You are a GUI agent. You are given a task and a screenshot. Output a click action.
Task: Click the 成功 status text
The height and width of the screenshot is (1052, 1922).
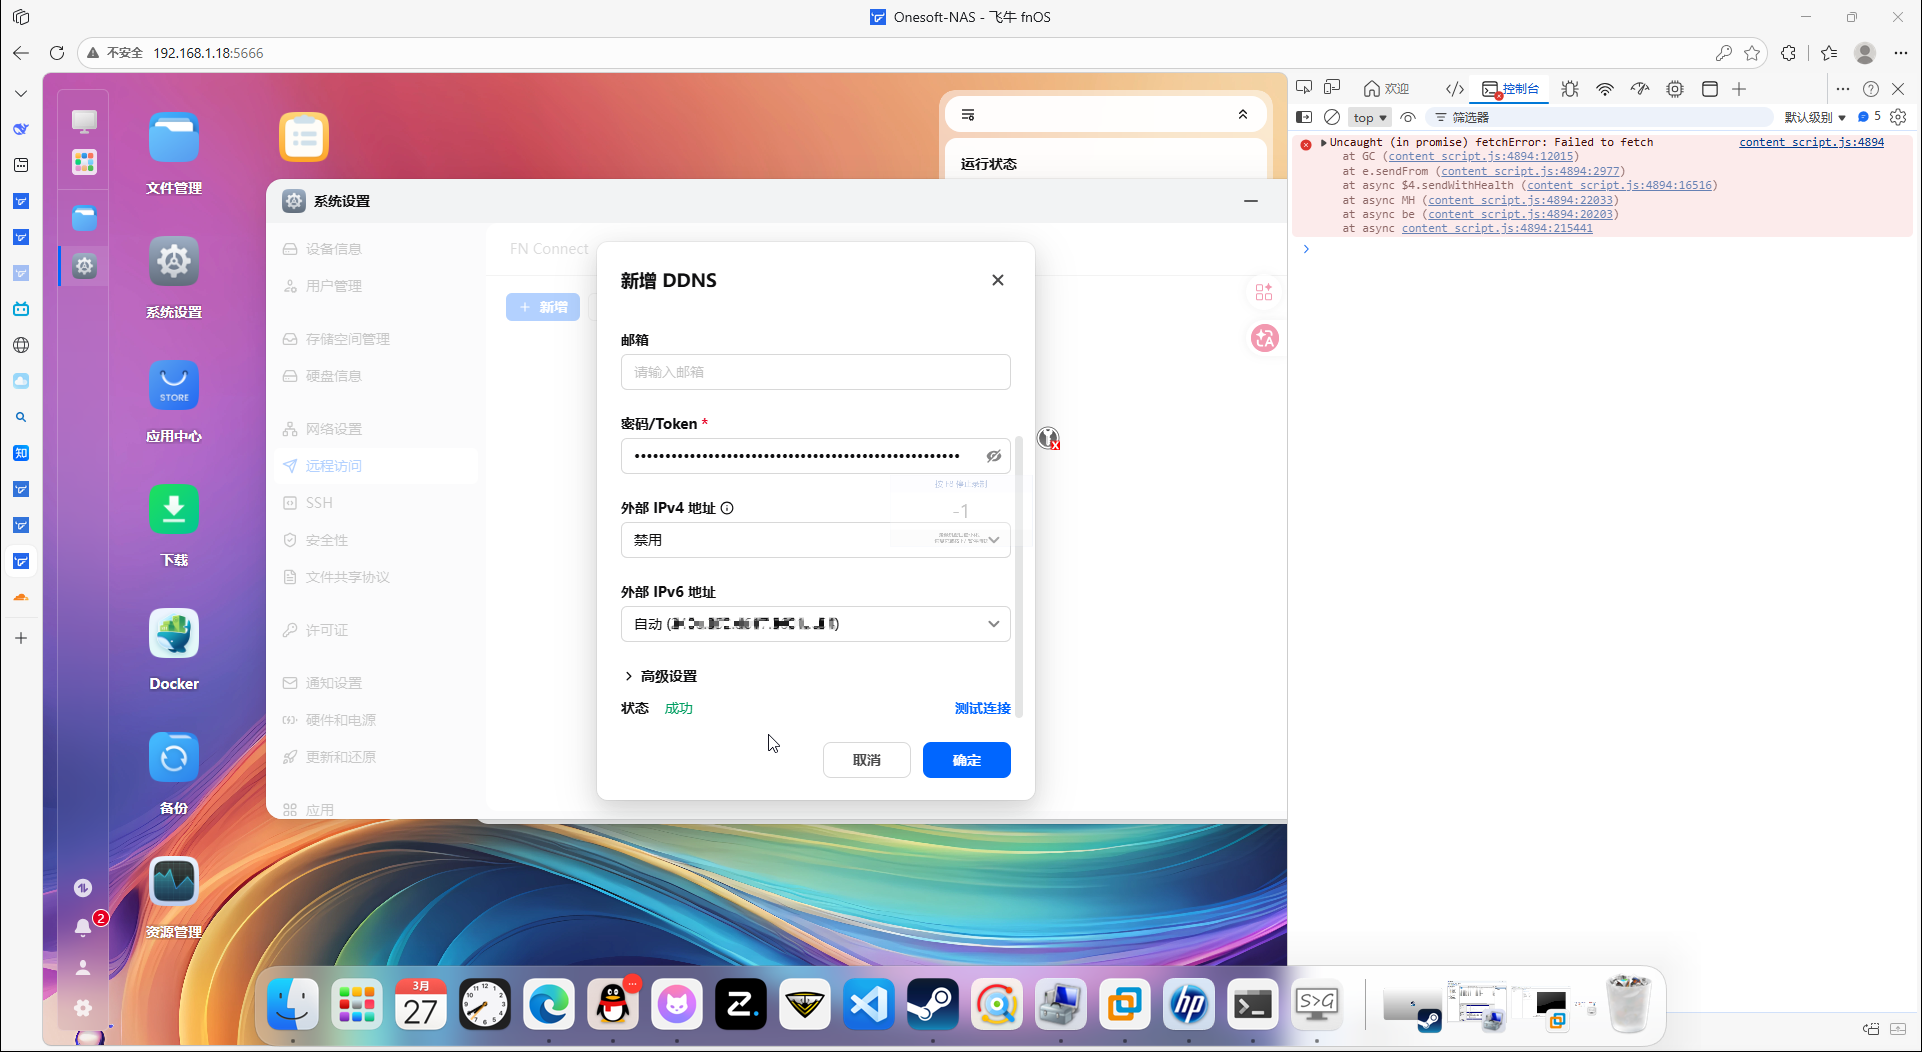(679, 708)
